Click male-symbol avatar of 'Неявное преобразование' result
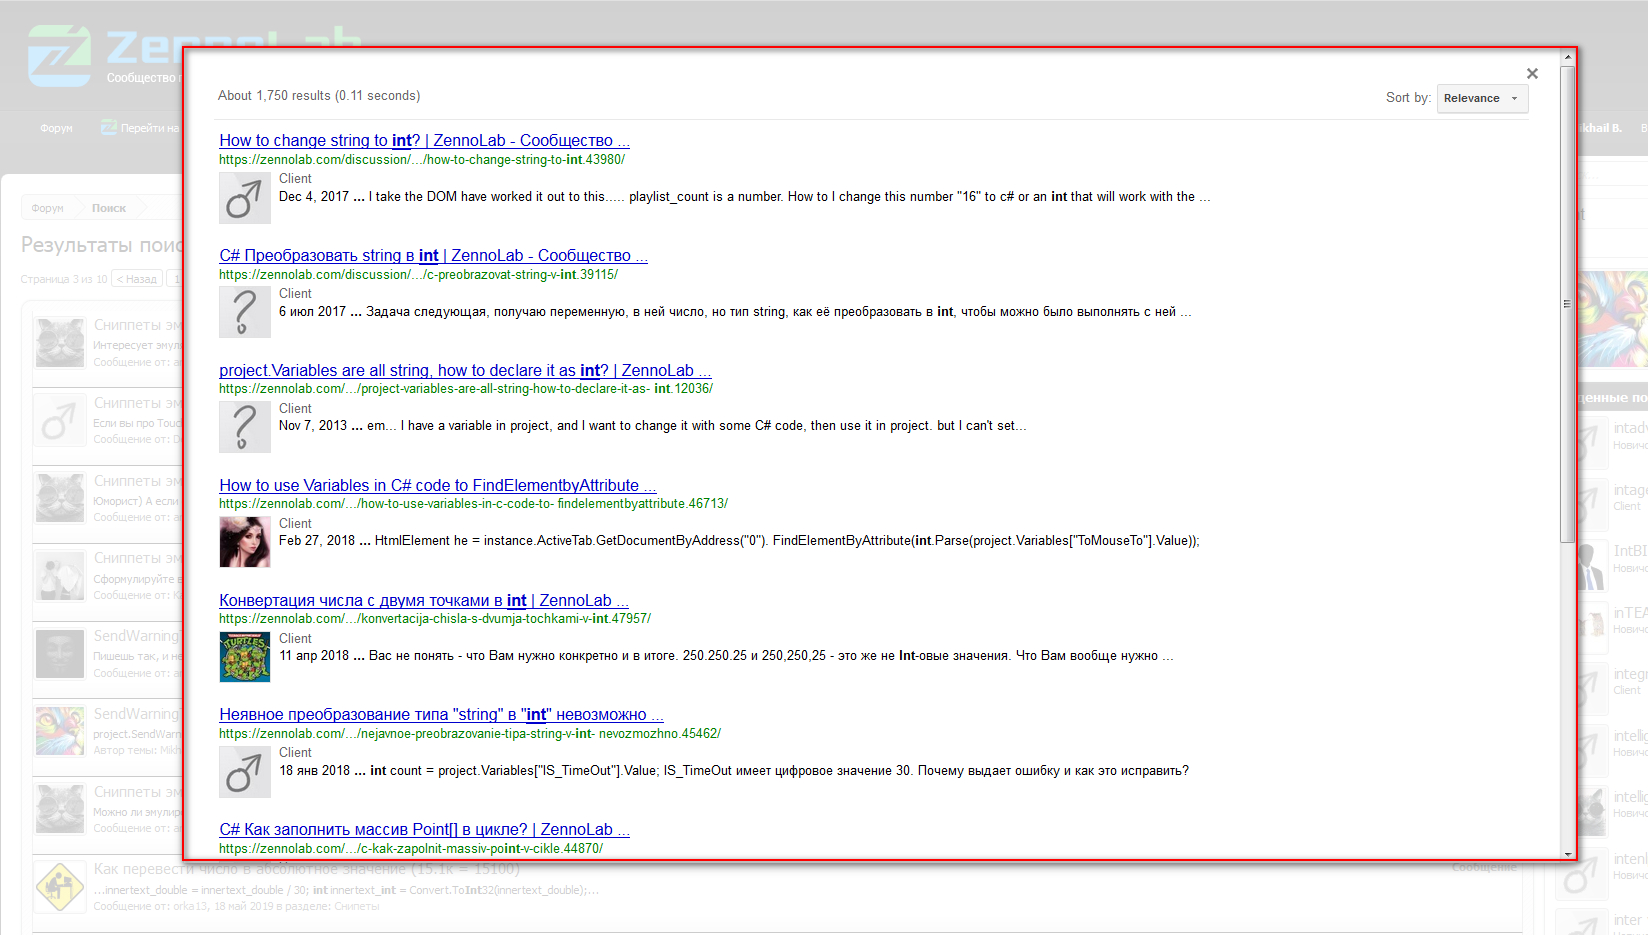 coord(245,772)
